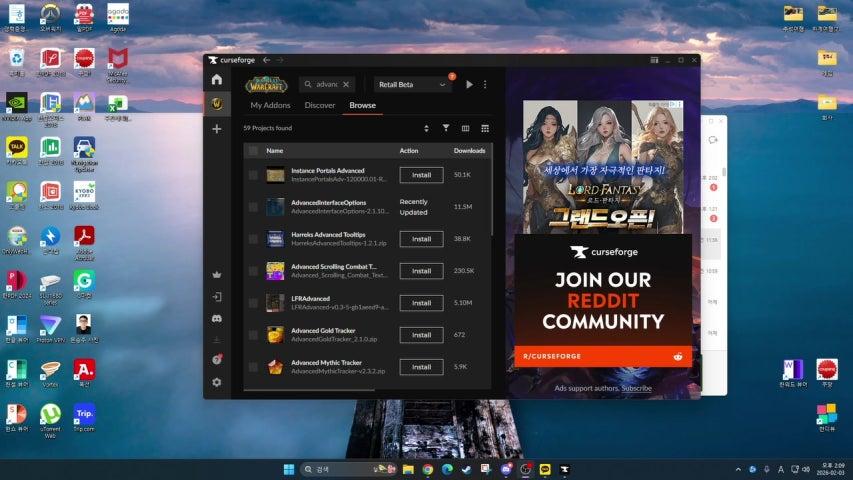Check the box for Harreks Advanced Tooltips
The height and width of the screenshot is (480, 853).
click(253, 239)
